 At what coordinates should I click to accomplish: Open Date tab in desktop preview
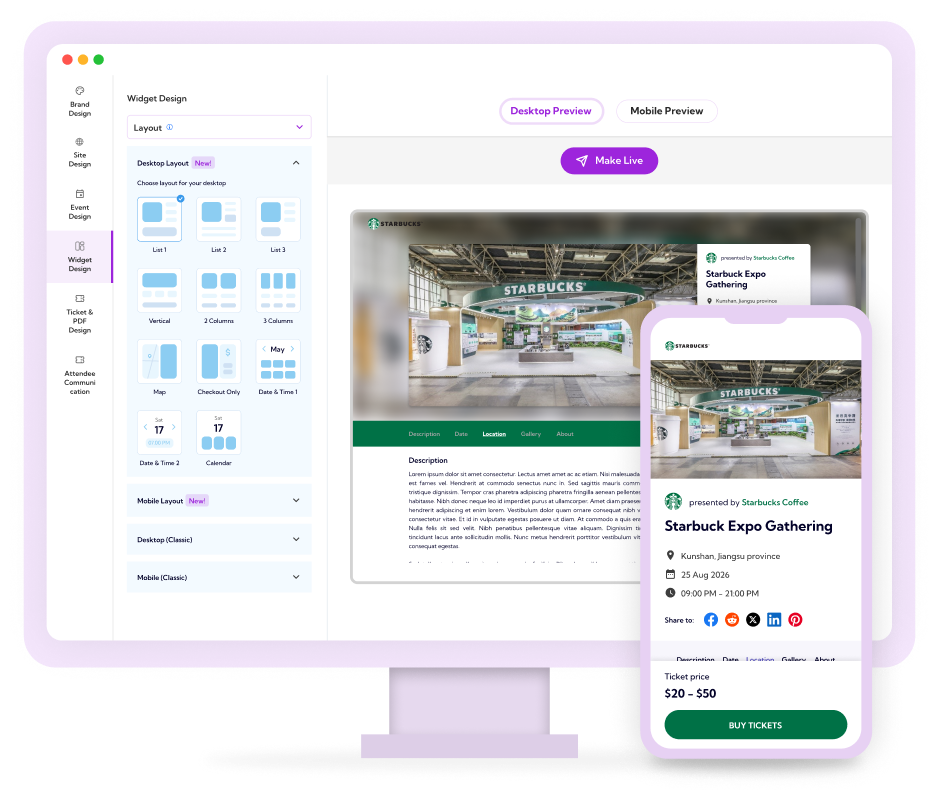461,434
